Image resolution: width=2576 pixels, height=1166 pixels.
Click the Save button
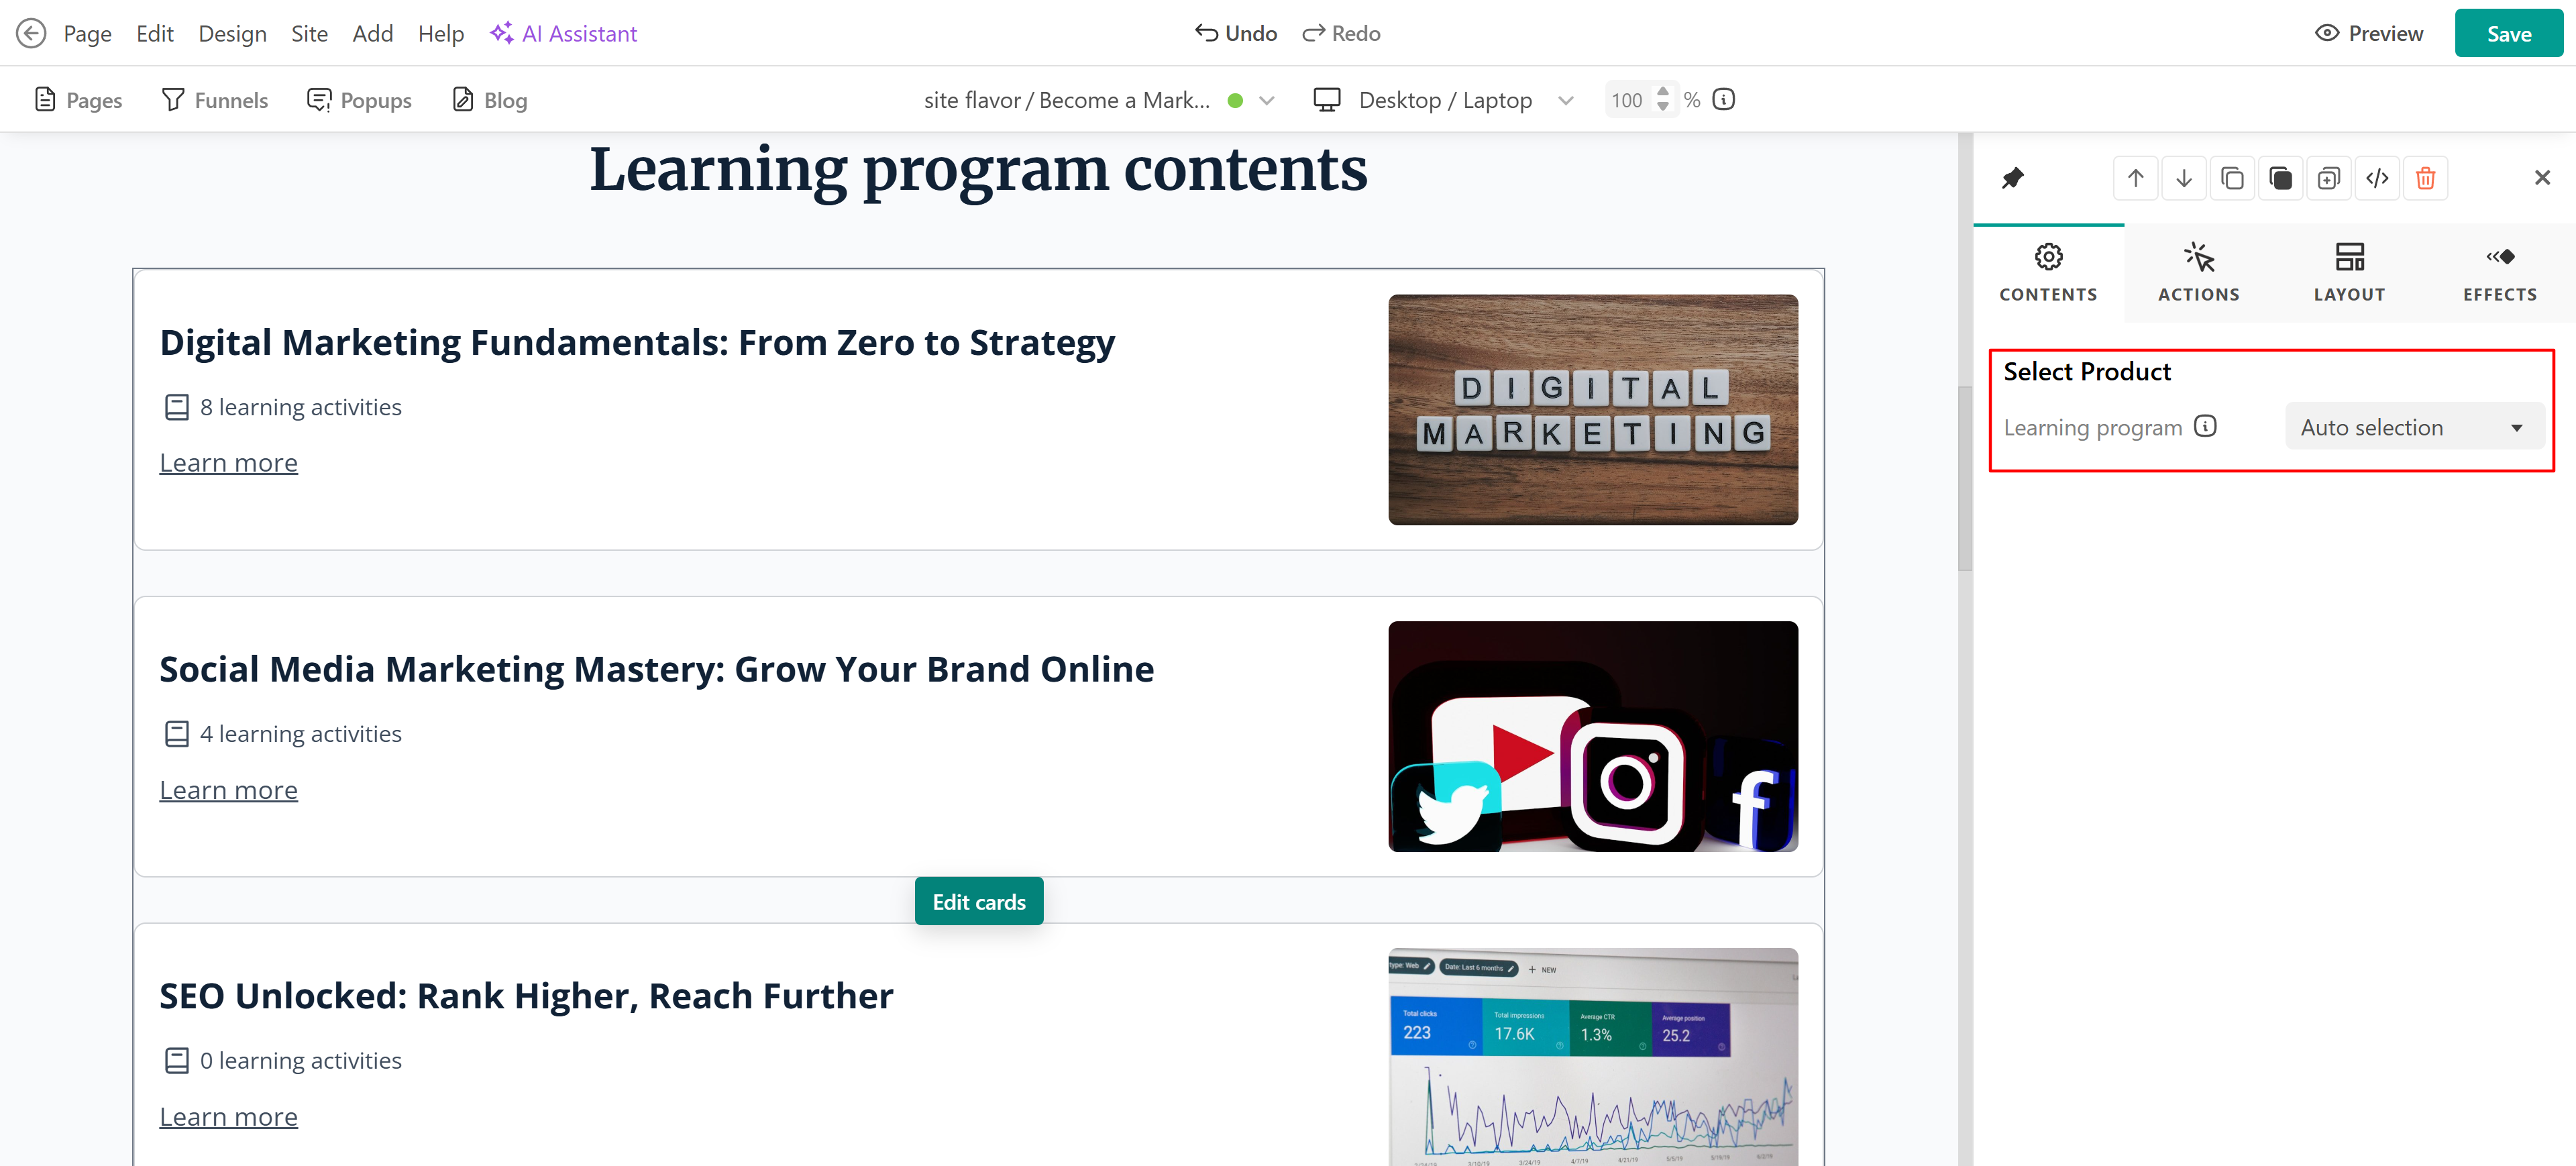(x=2508, y=33)
